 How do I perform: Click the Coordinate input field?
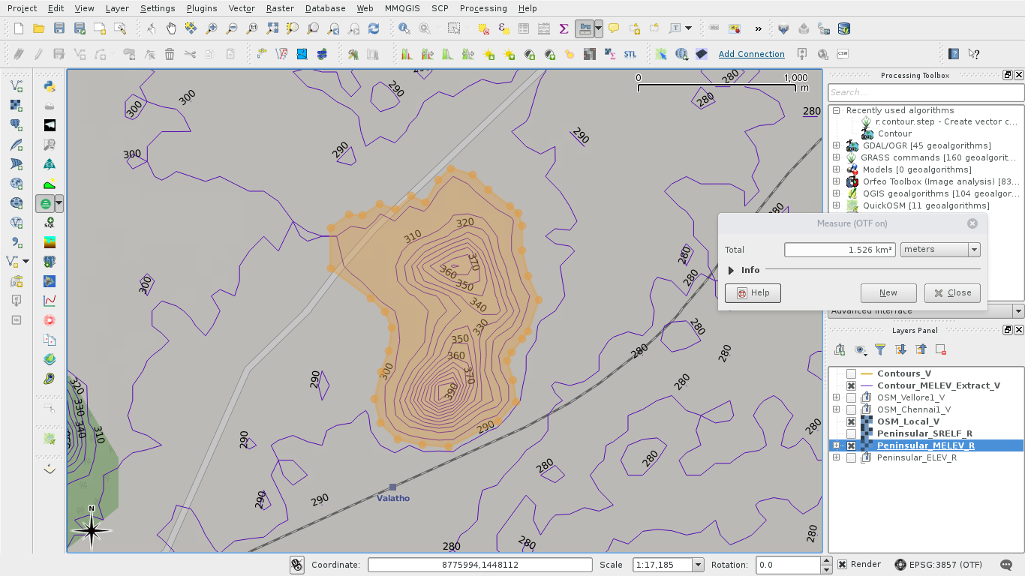479,565
